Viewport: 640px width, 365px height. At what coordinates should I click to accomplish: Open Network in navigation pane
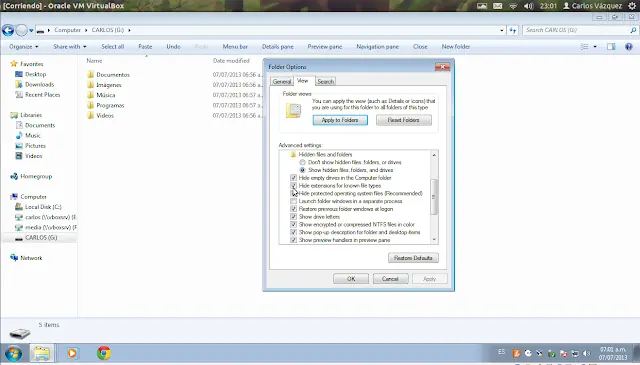pos(31,258)
